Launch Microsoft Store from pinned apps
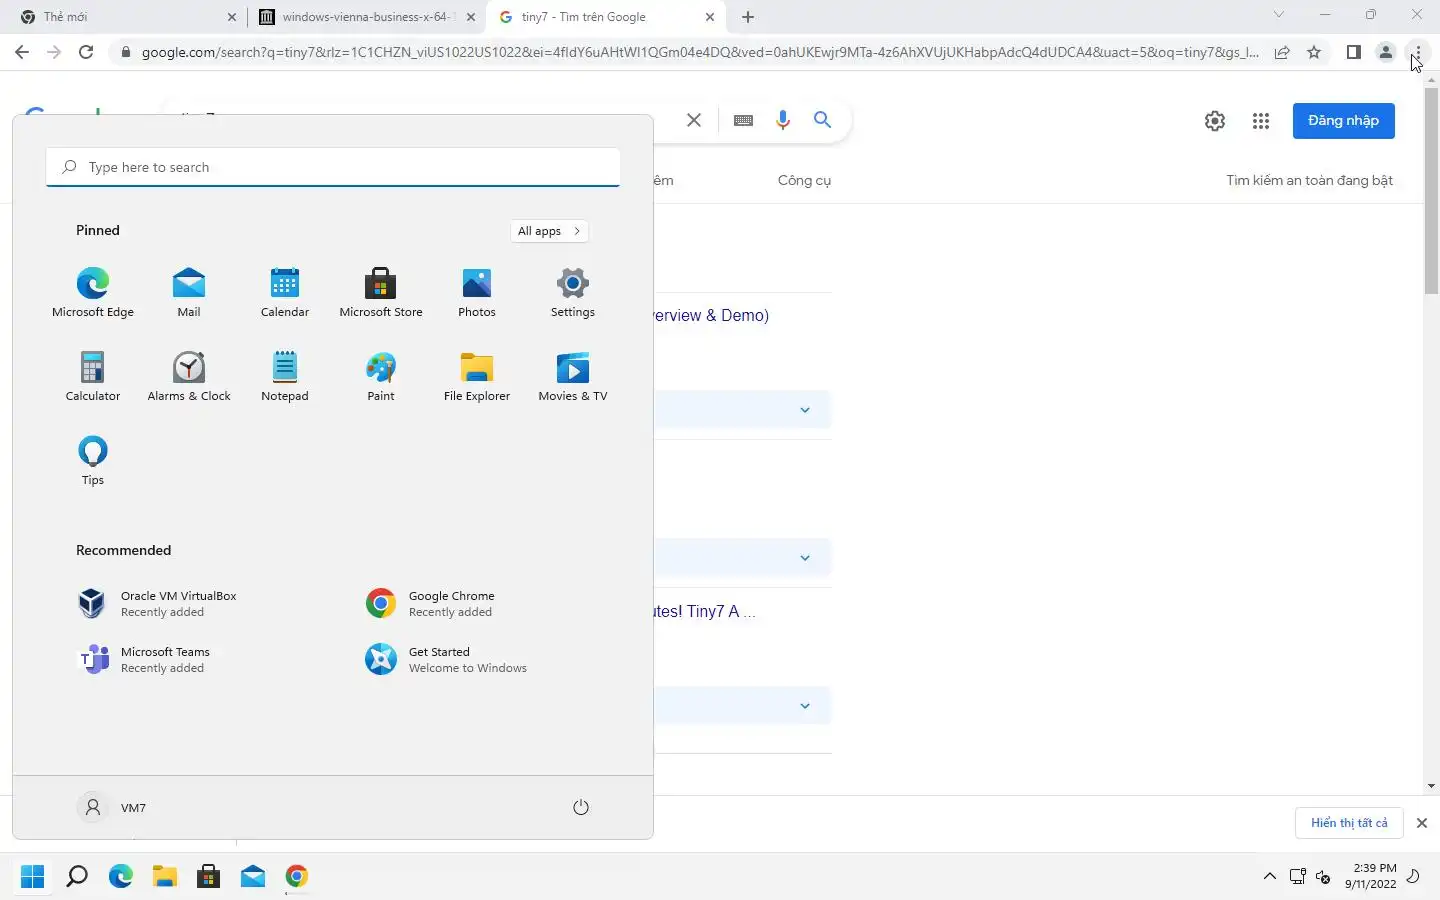This screenshot has height=900, width=1440. tap(381, 292)
